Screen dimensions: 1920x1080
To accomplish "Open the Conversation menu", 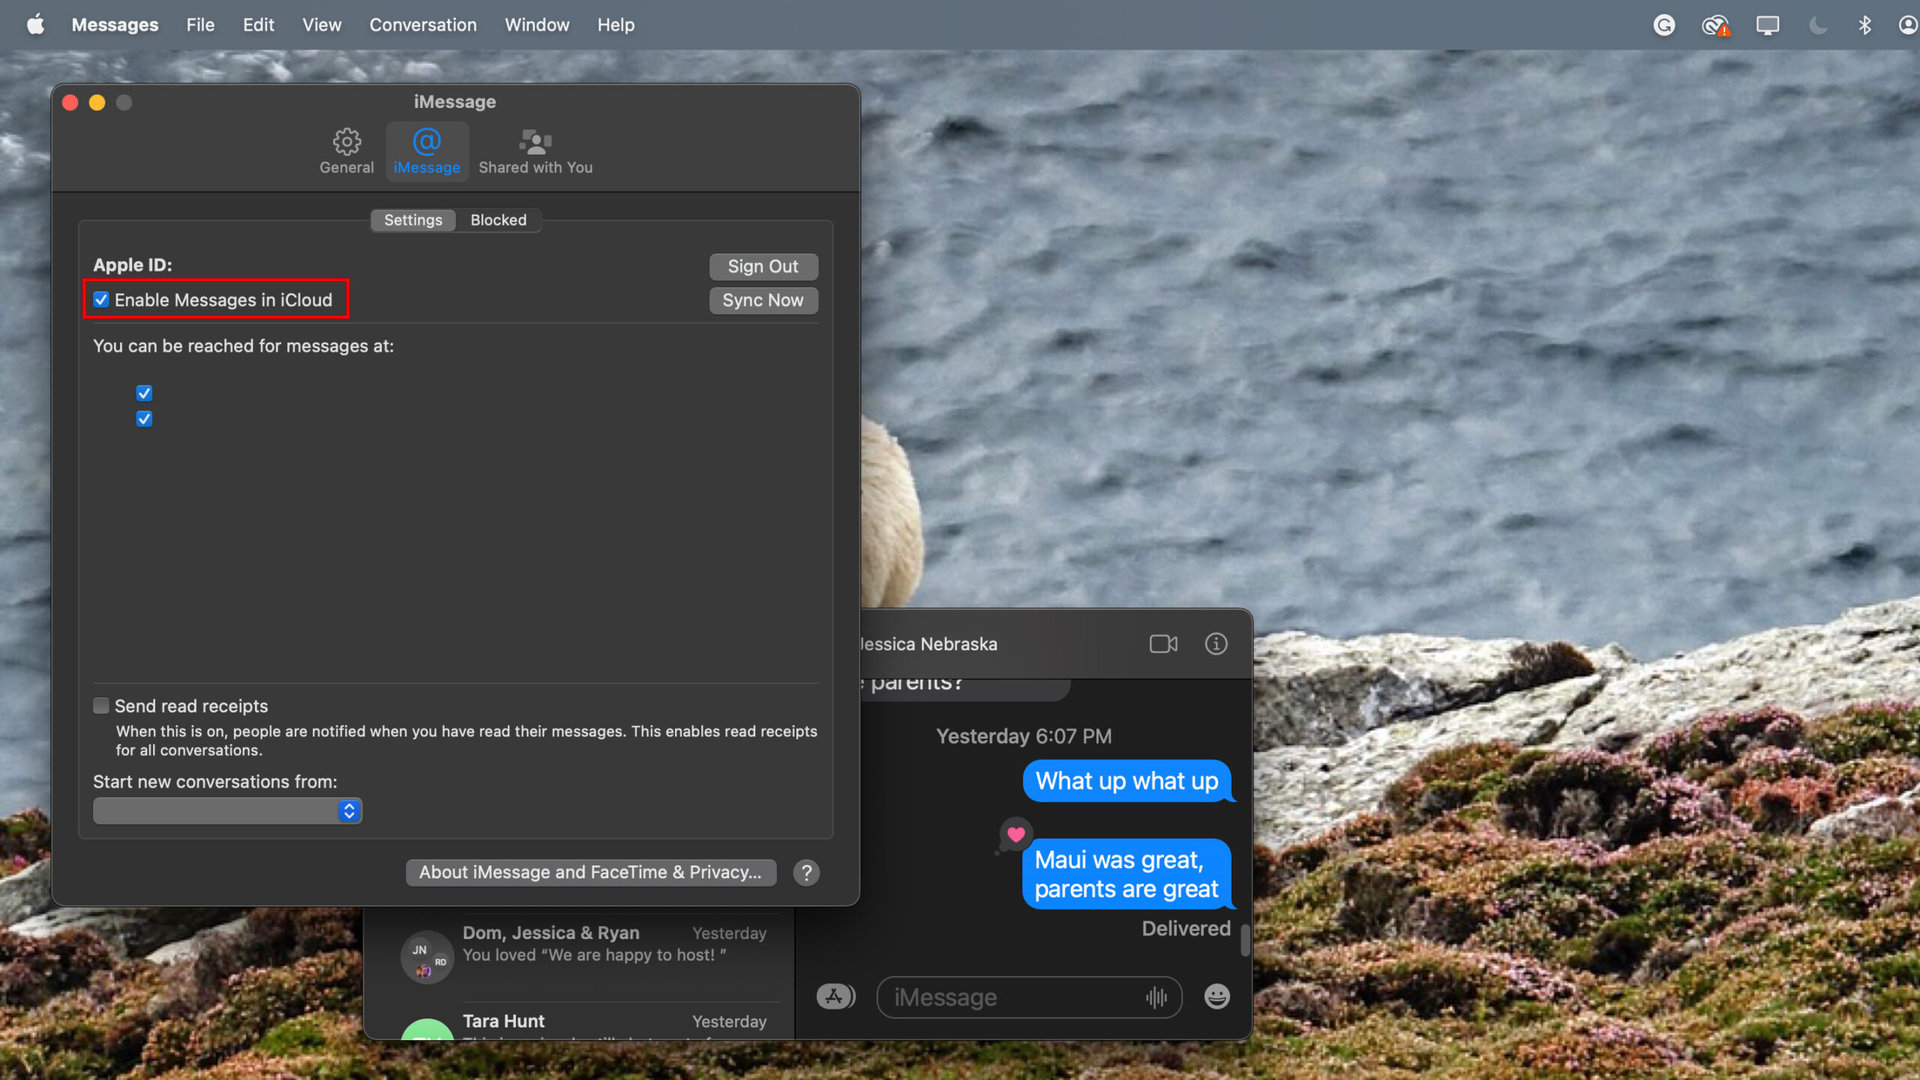I will 422,25.
